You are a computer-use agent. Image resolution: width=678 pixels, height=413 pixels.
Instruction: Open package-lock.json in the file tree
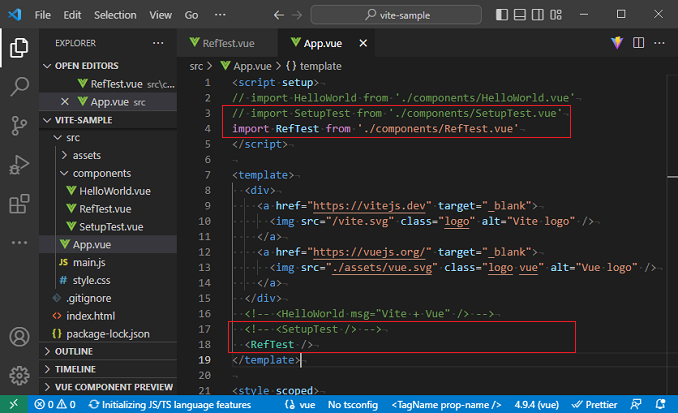pyautogui.click(x=108, y=334)
